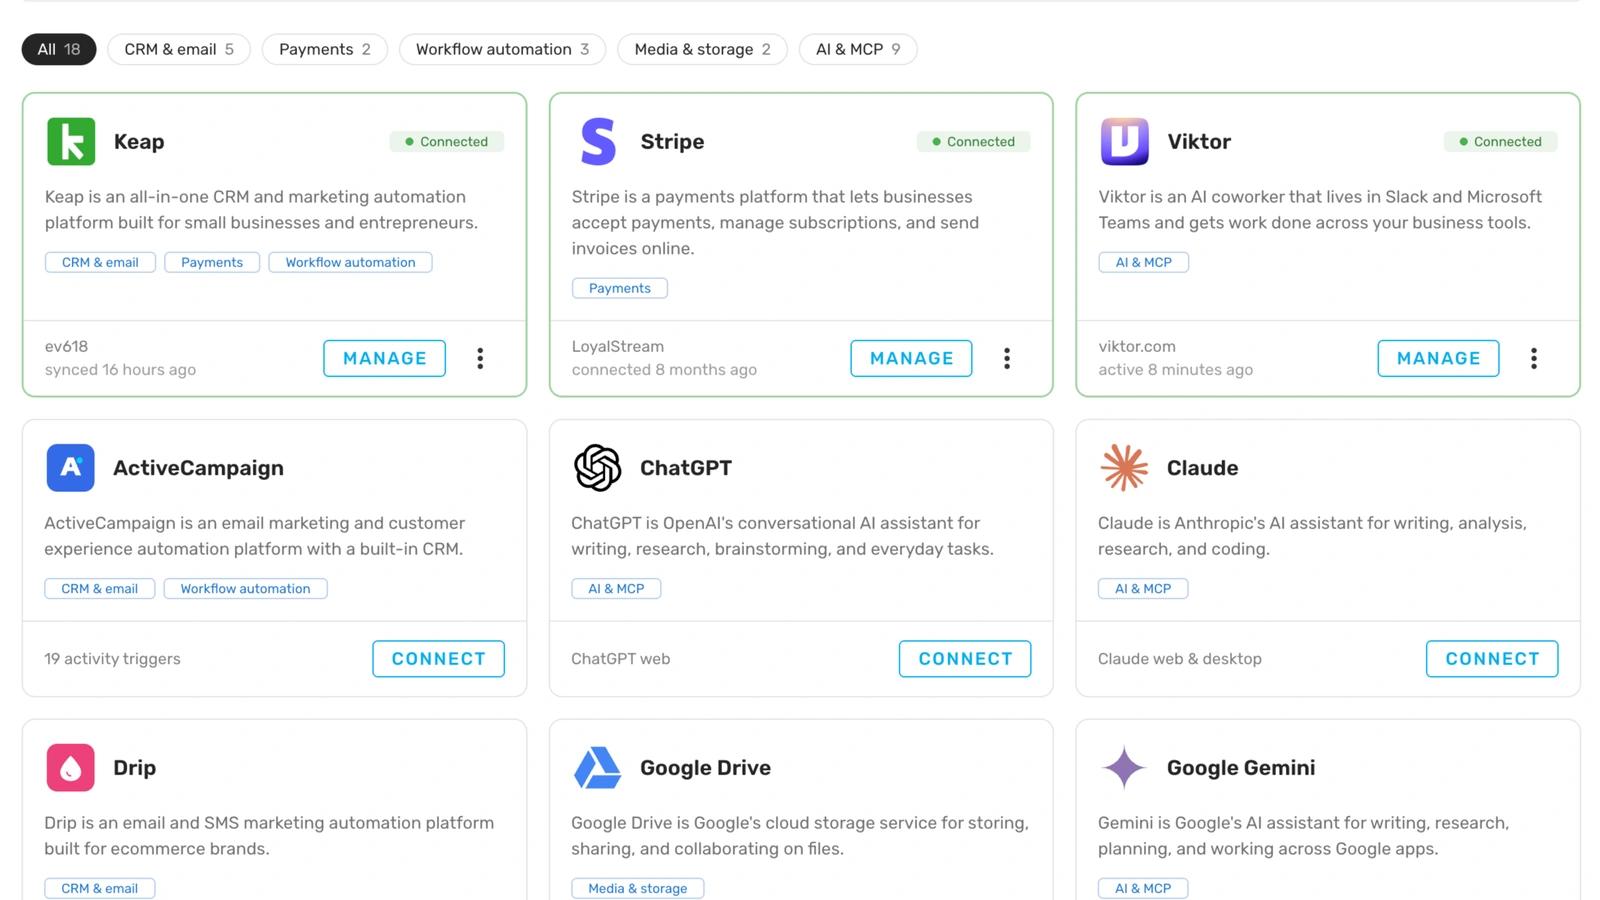This screenshot has width=1600, height=900.
Task: Click 'ev618' account text on Keap
Action: tap(67, 346)
